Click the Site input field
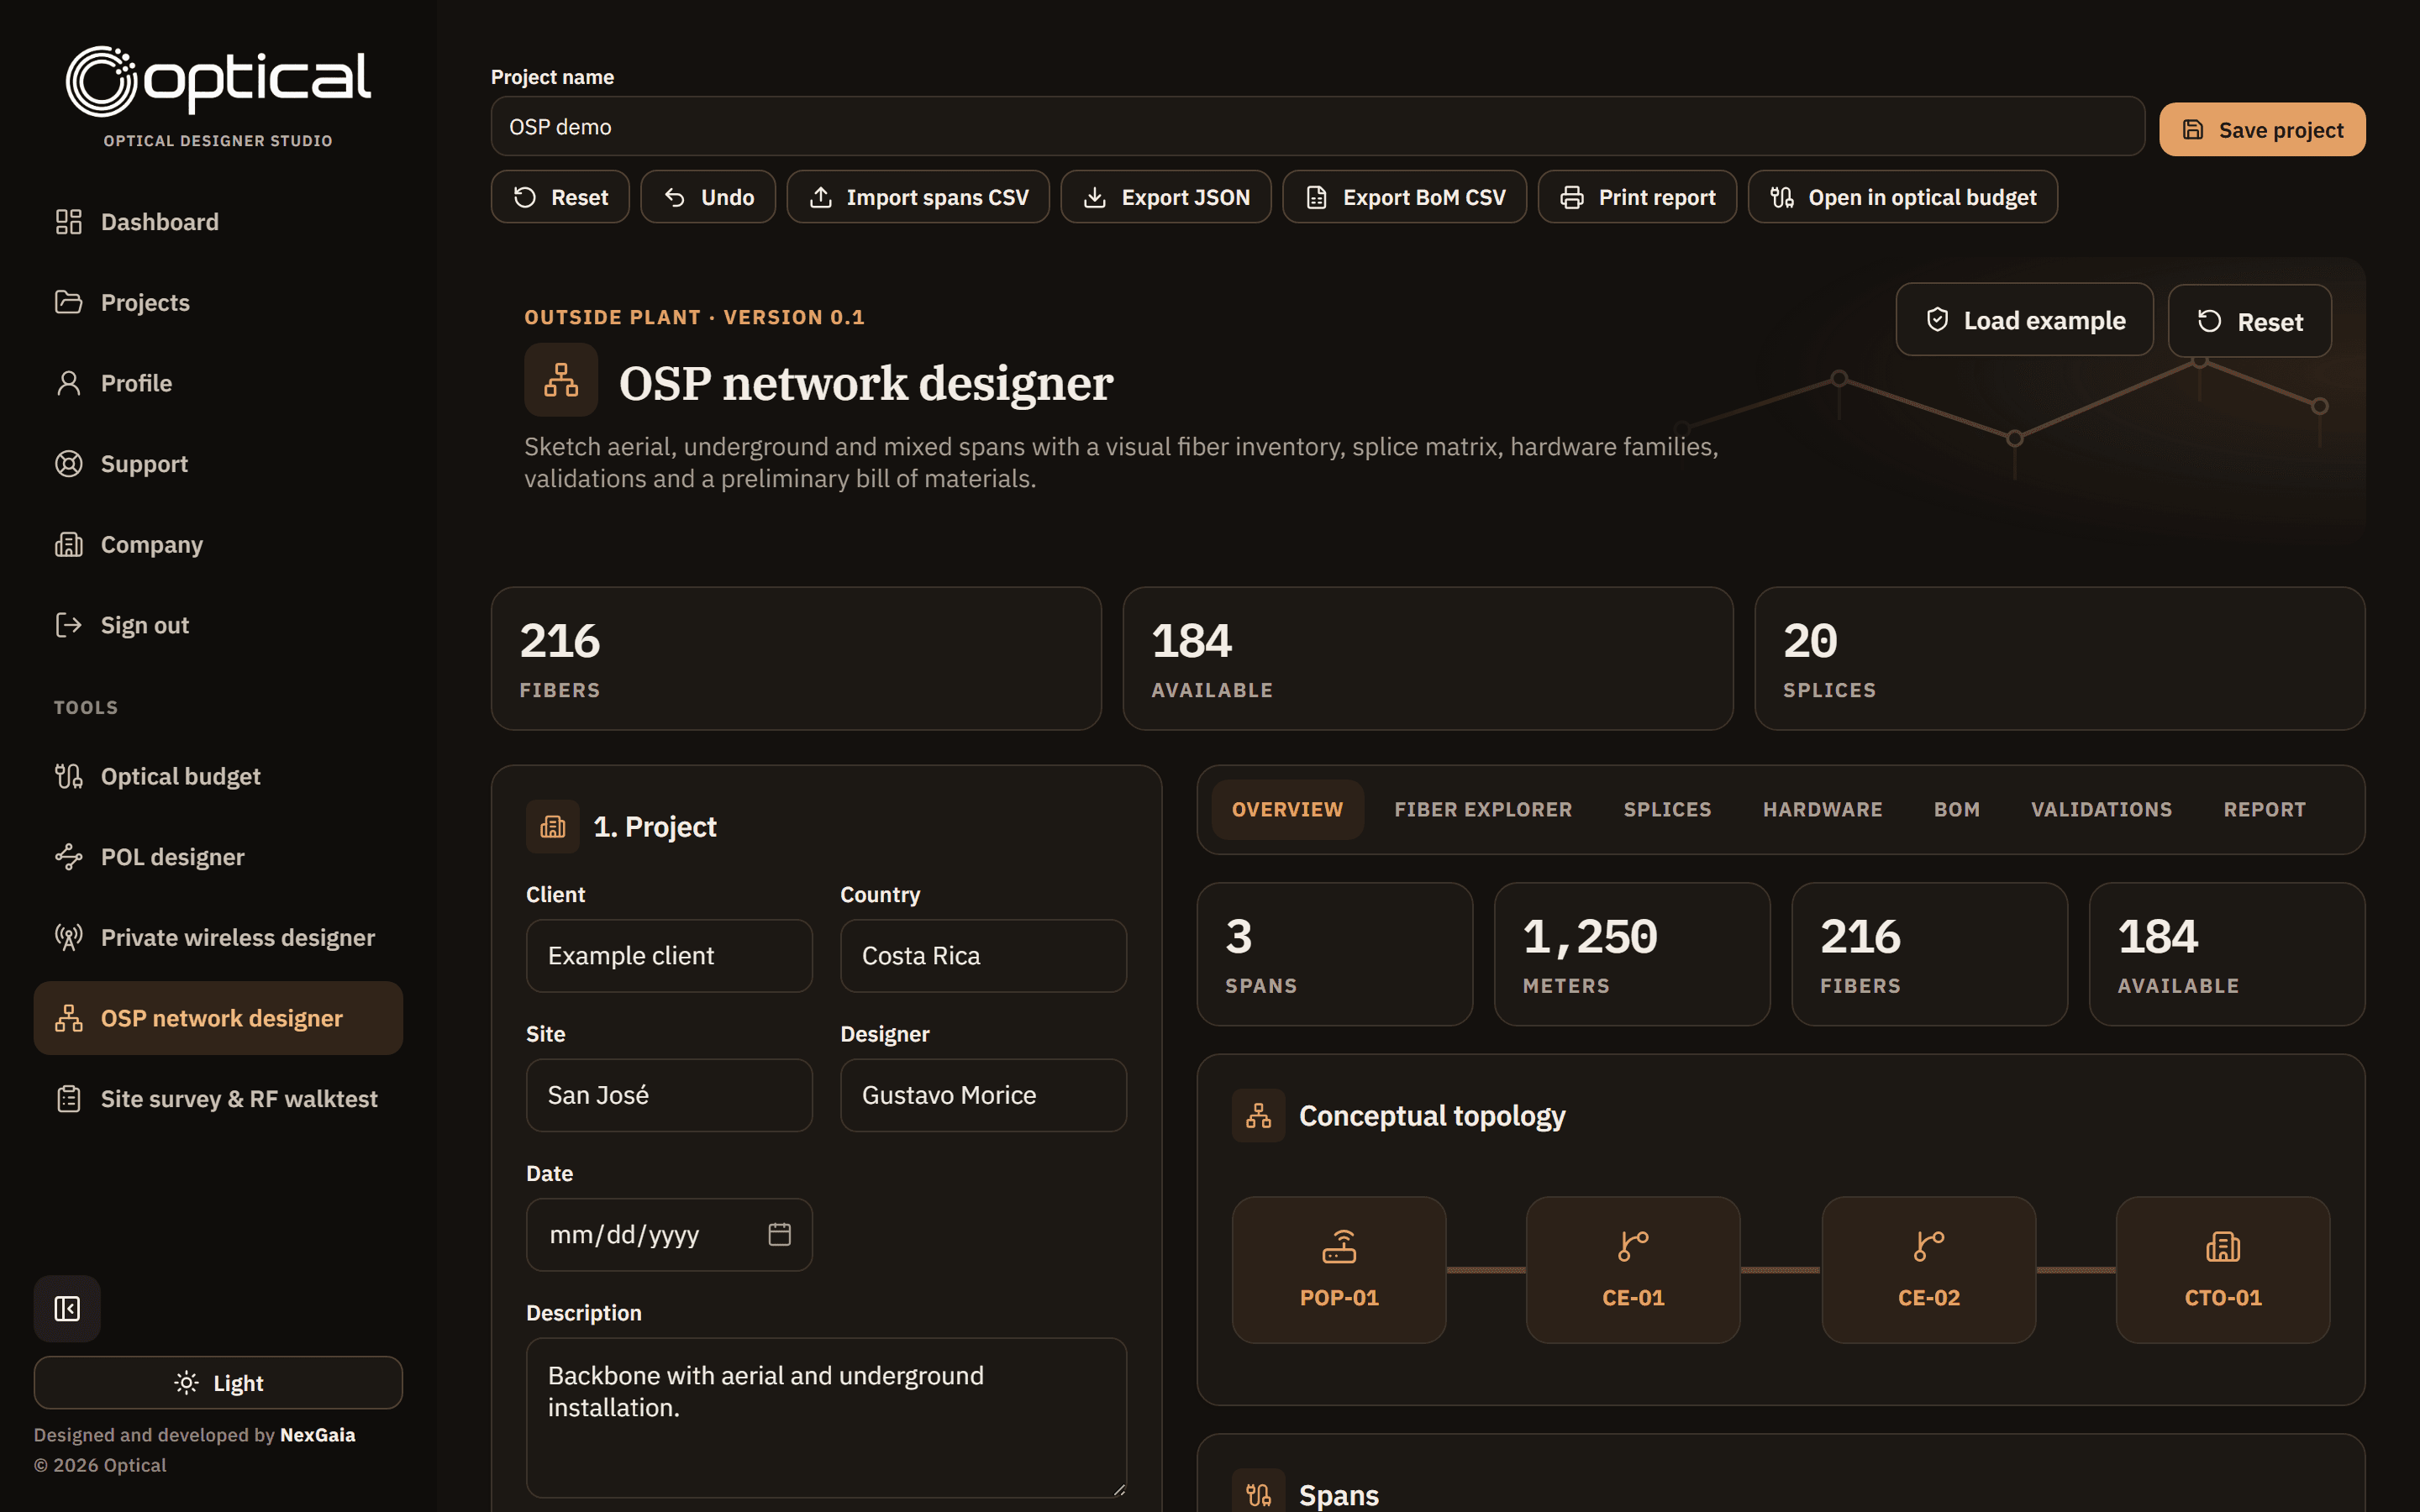Screen dimensions: 2420x1512 tap(669, 1095)
